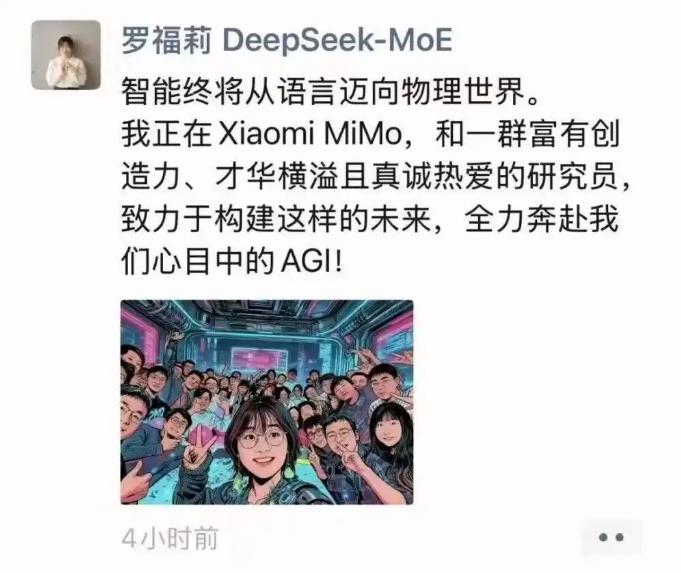Open 罗福莉's profile avatar picture
This screenshot has height=573, width=681.
tap(66, 55)
